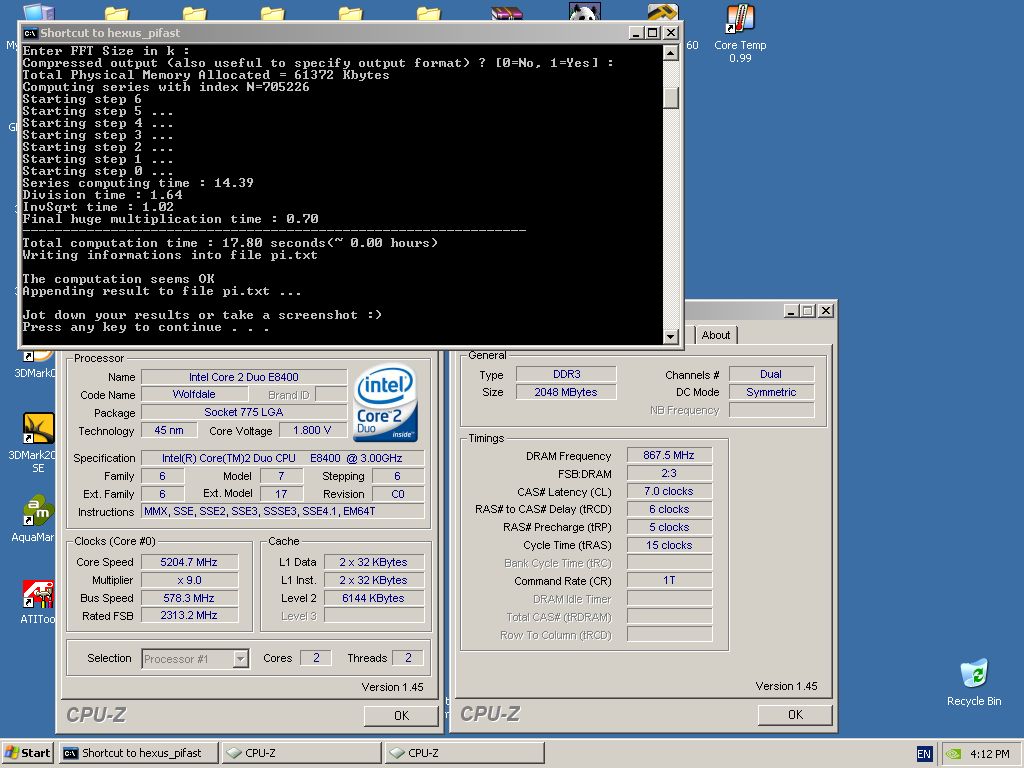Click the 'Total computation time : 17.80 seconds' line

click(x=230, y=243)
